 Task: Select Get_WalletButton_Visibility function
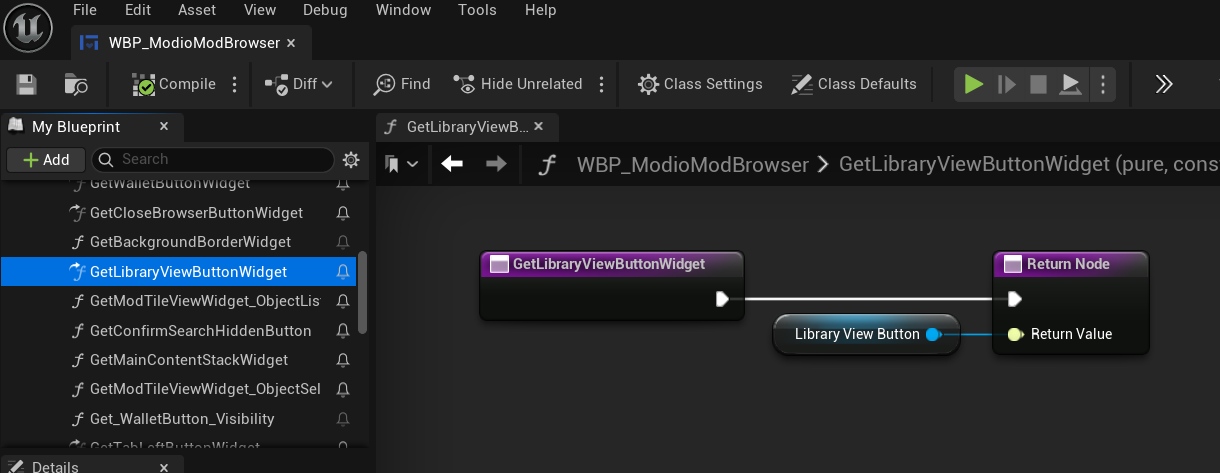click(x=182, y=419)
